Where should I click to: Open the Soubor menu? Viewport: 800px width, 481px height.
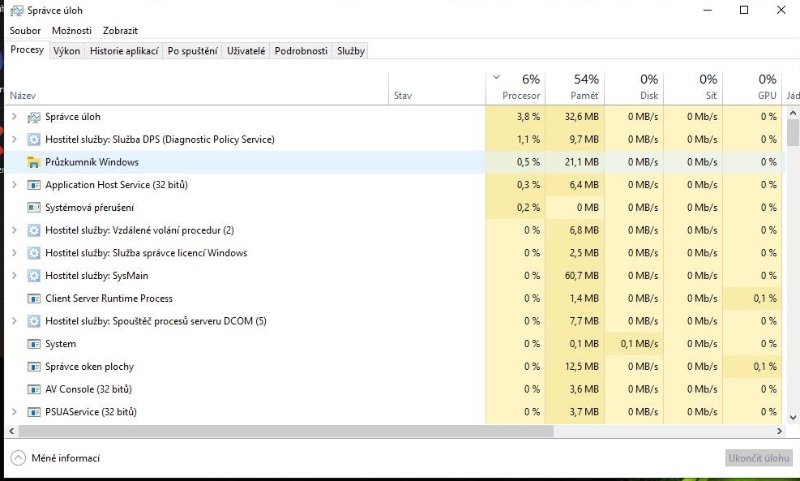[25, 31]
